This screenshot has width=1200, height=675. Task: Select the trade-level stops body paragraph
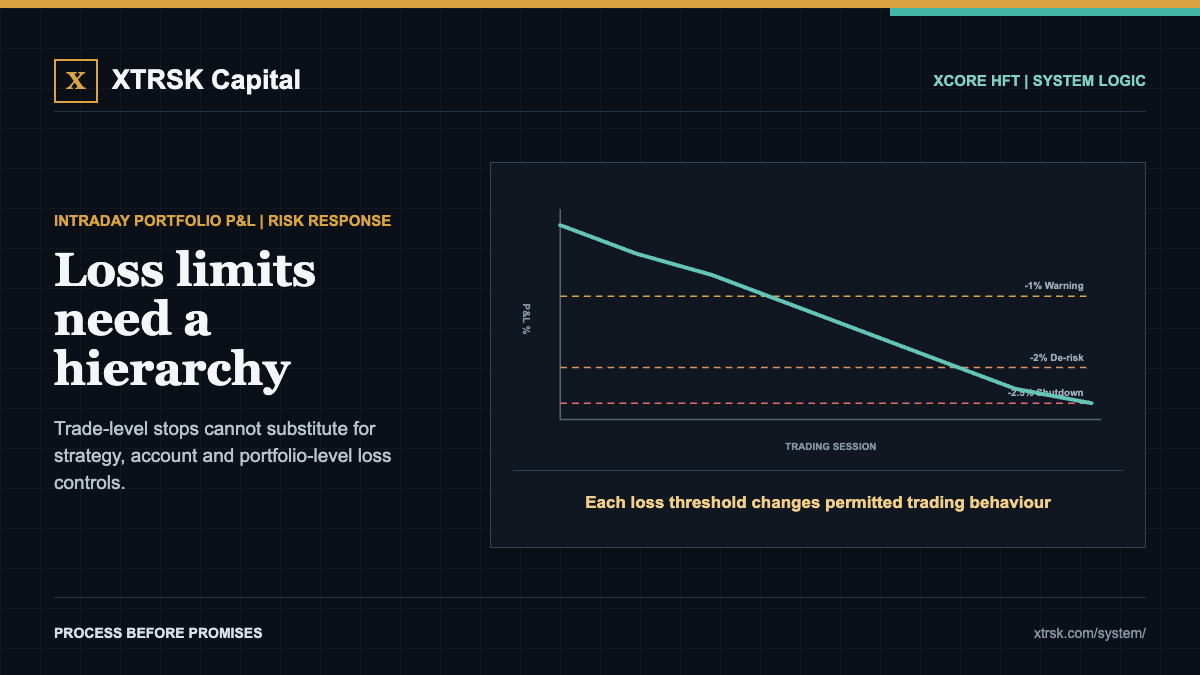point(222,456)
